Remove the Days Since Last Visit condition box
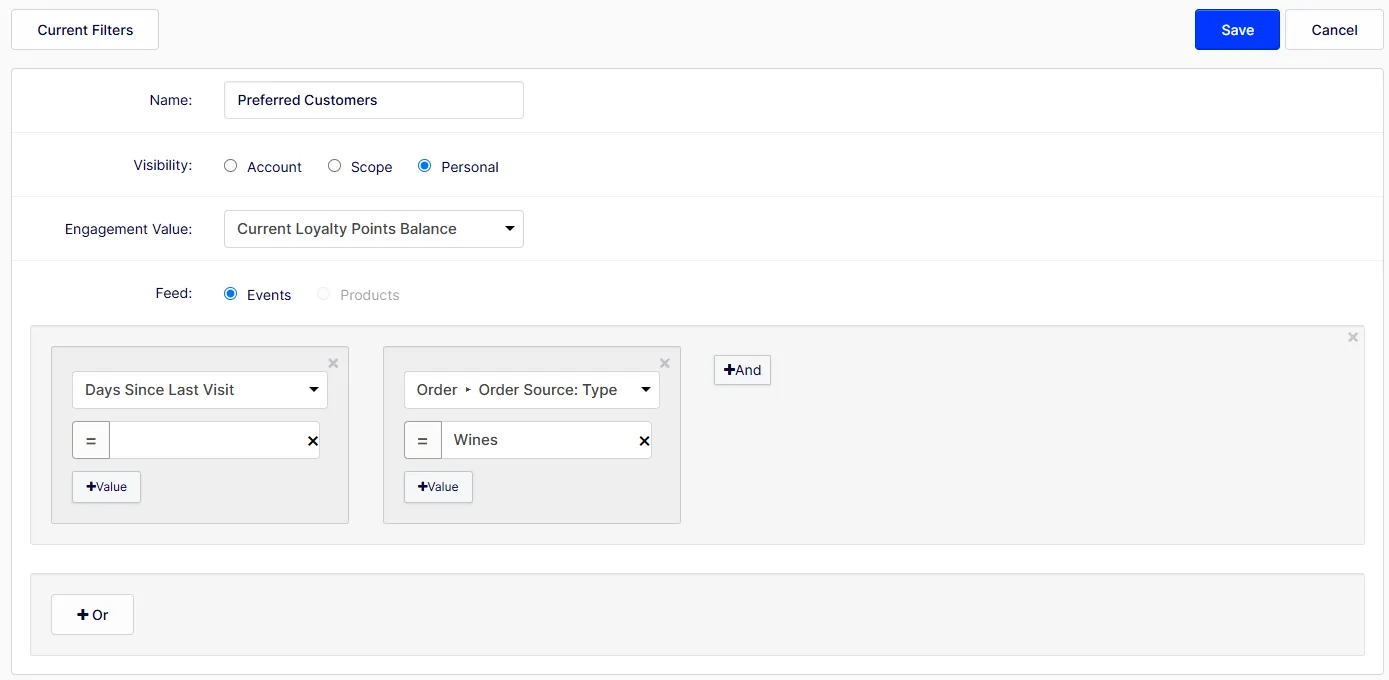1389x680 pixels. [x=333, y=364]
